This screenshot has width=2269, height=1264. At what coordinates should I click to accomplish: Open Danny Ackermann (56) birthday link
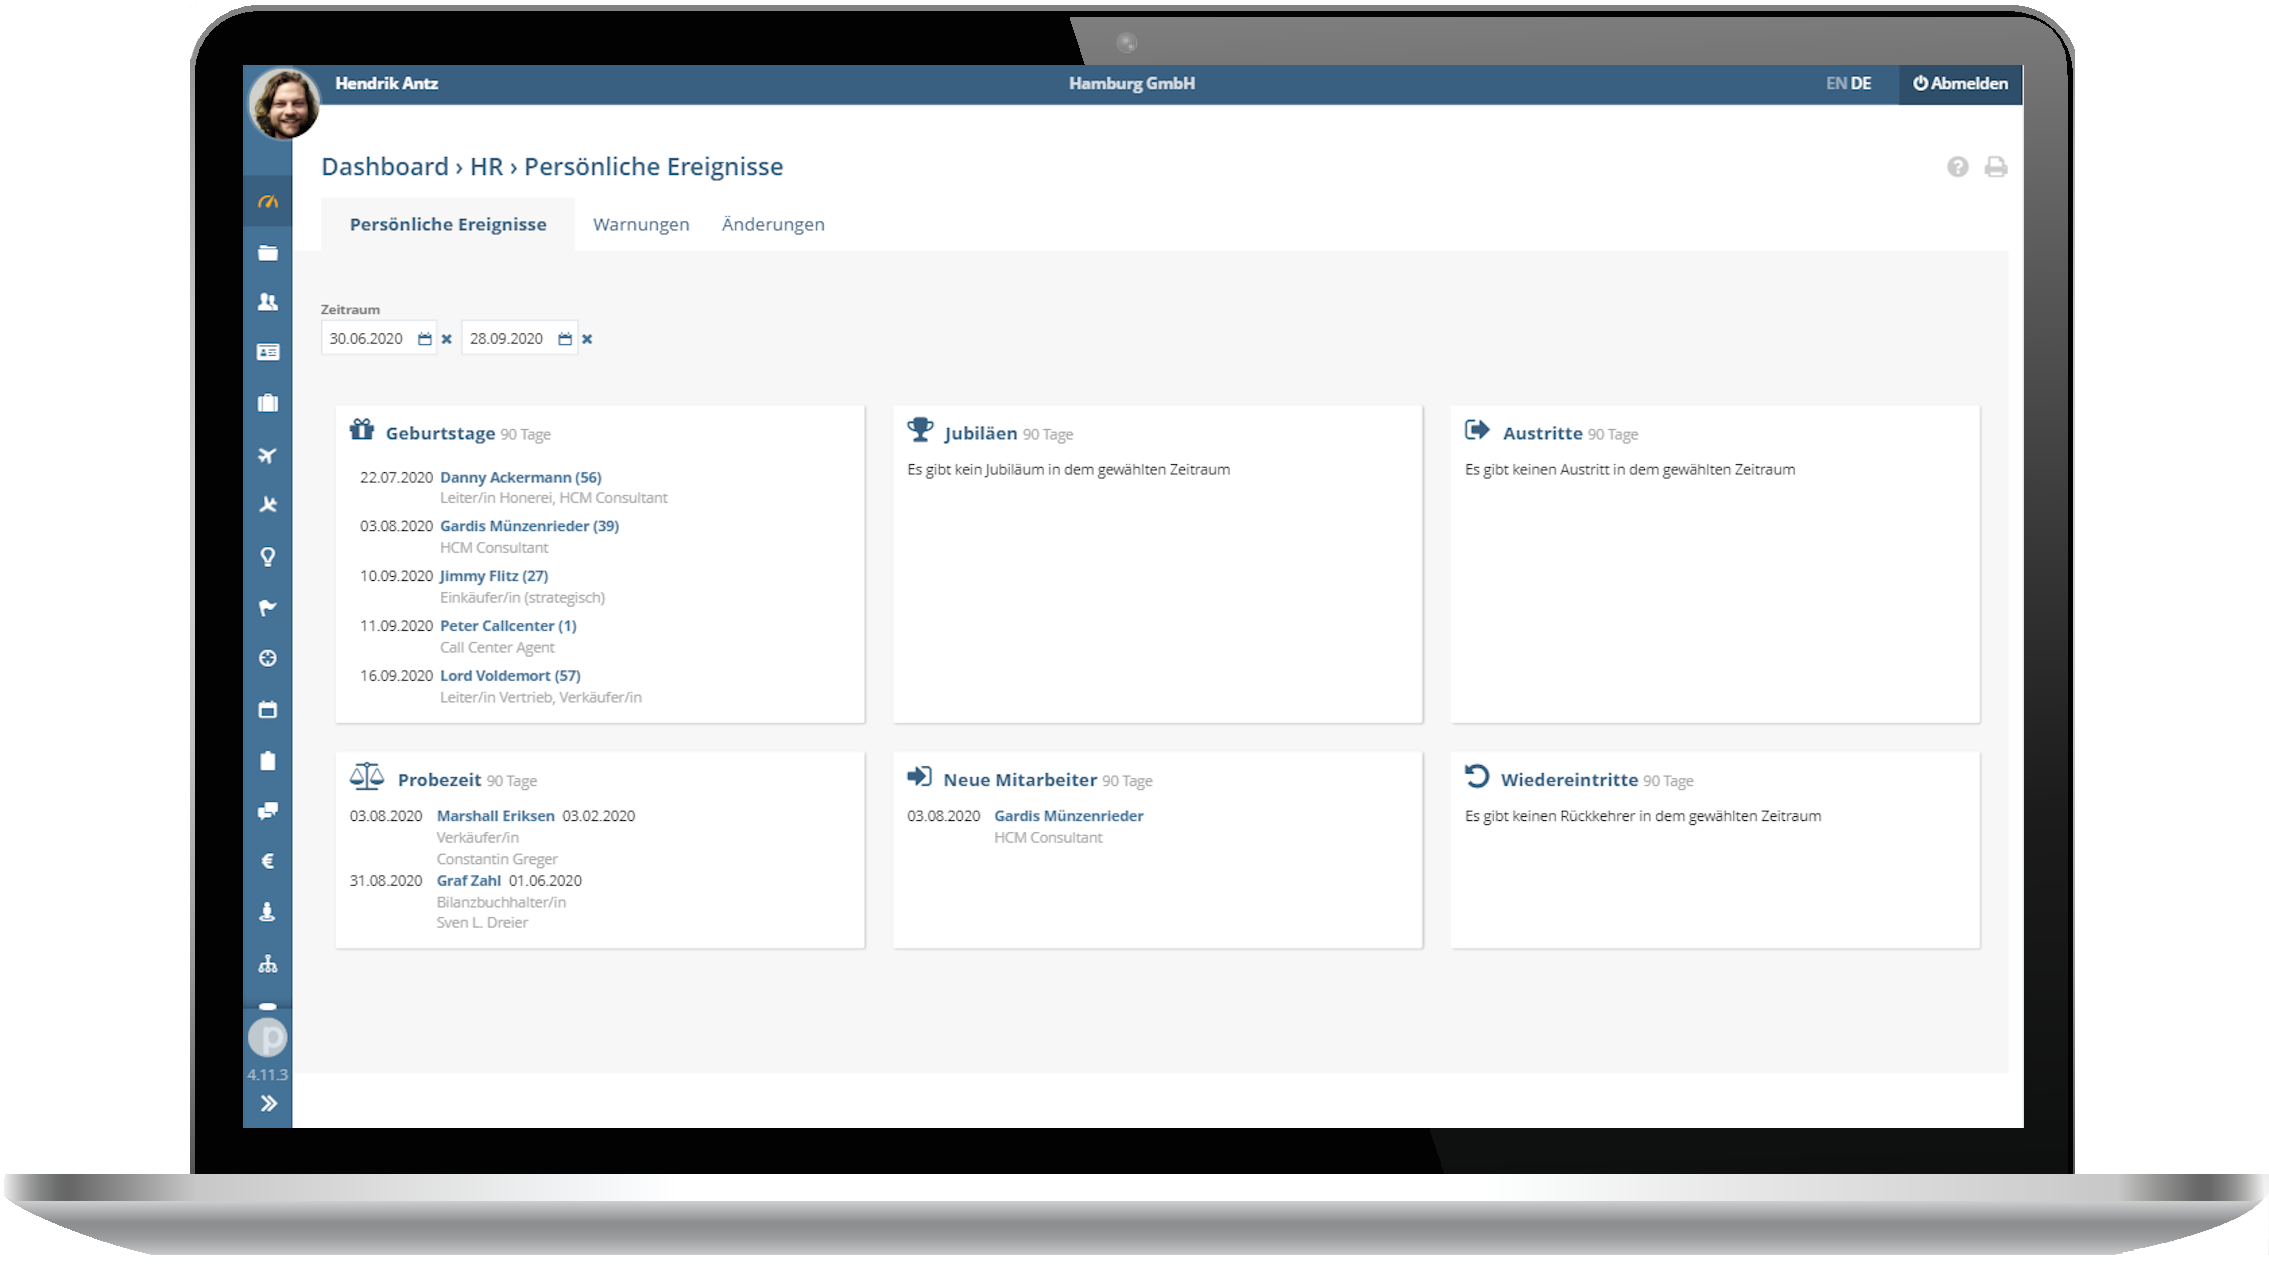point(520,478)
